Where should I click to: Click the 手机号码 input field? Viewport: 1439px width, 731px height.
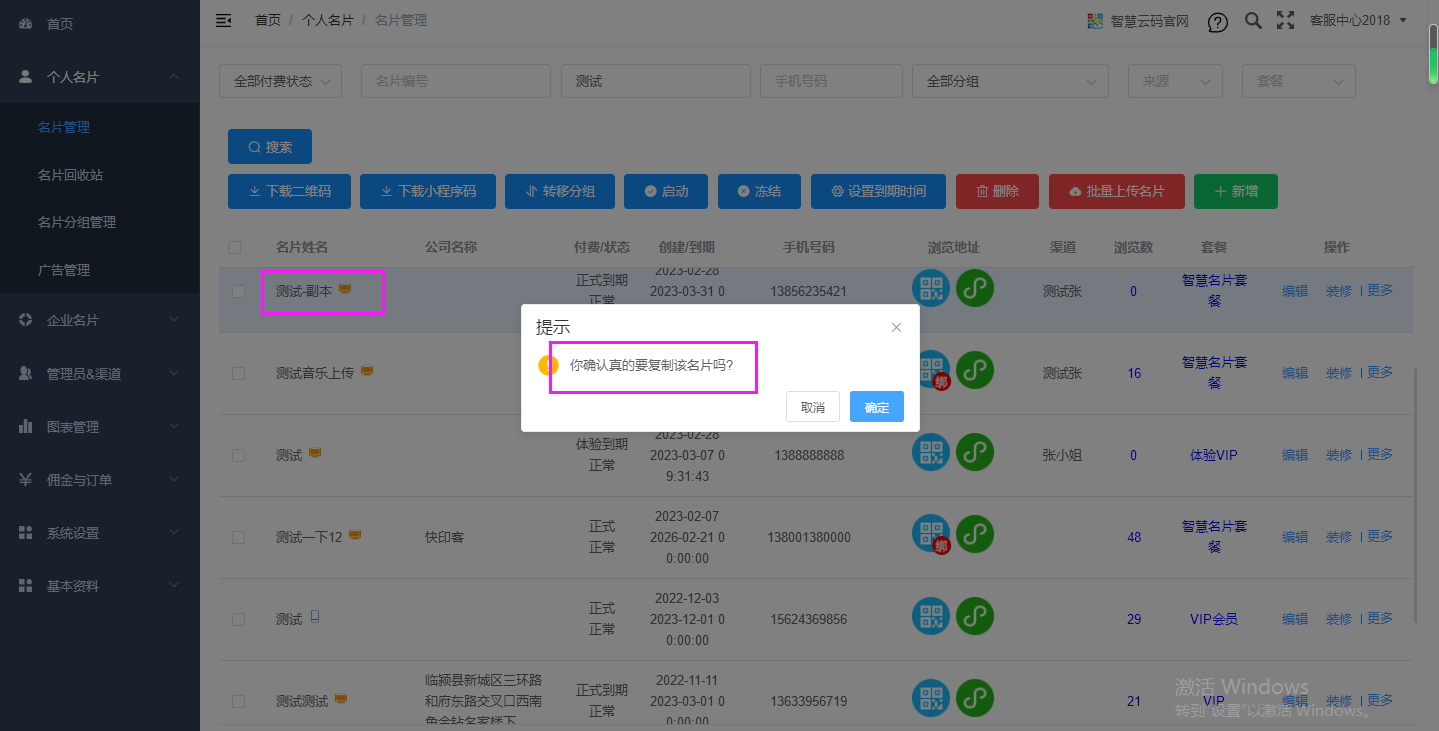(x=830, y=81)
